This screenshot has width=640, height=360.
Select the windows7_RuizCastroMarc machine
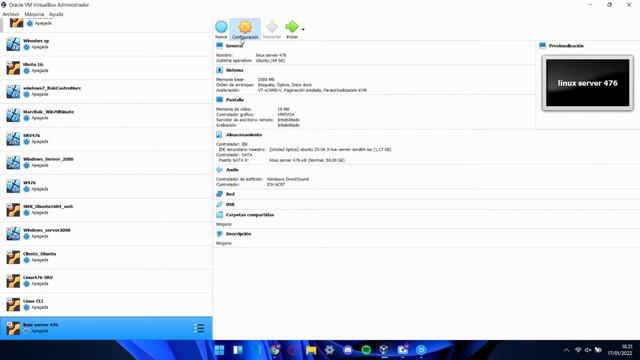click(x=106, y=91)
